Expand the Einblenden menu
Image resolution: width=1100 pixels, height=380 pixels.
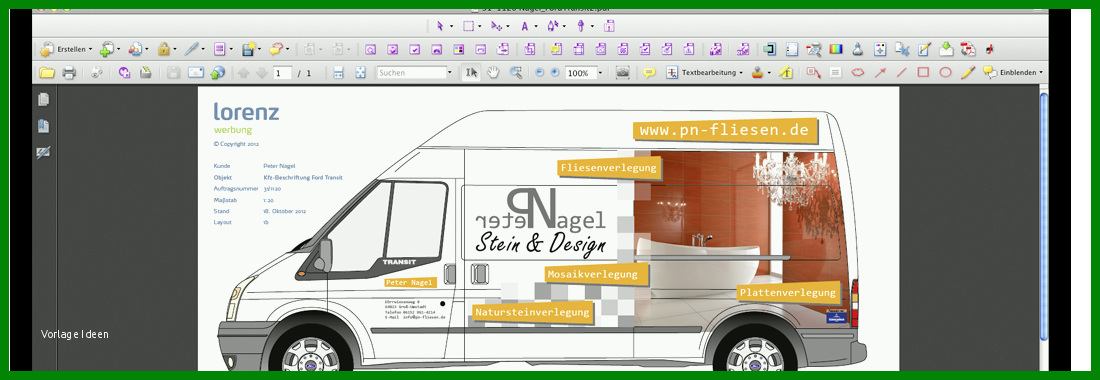[x=1012, y=72]
